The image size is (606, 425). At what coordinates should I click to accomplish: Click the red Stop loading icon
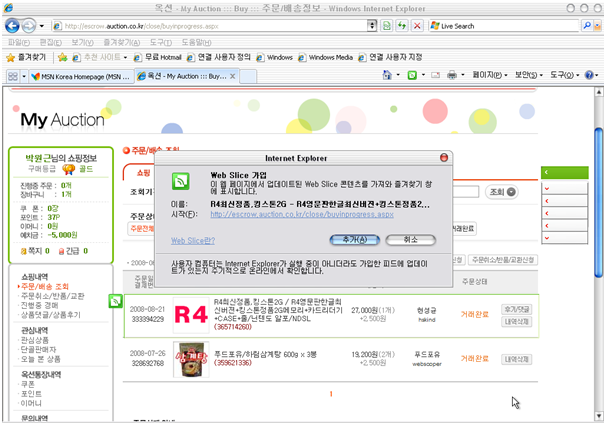pyautogui.click(x=417, y=26)
